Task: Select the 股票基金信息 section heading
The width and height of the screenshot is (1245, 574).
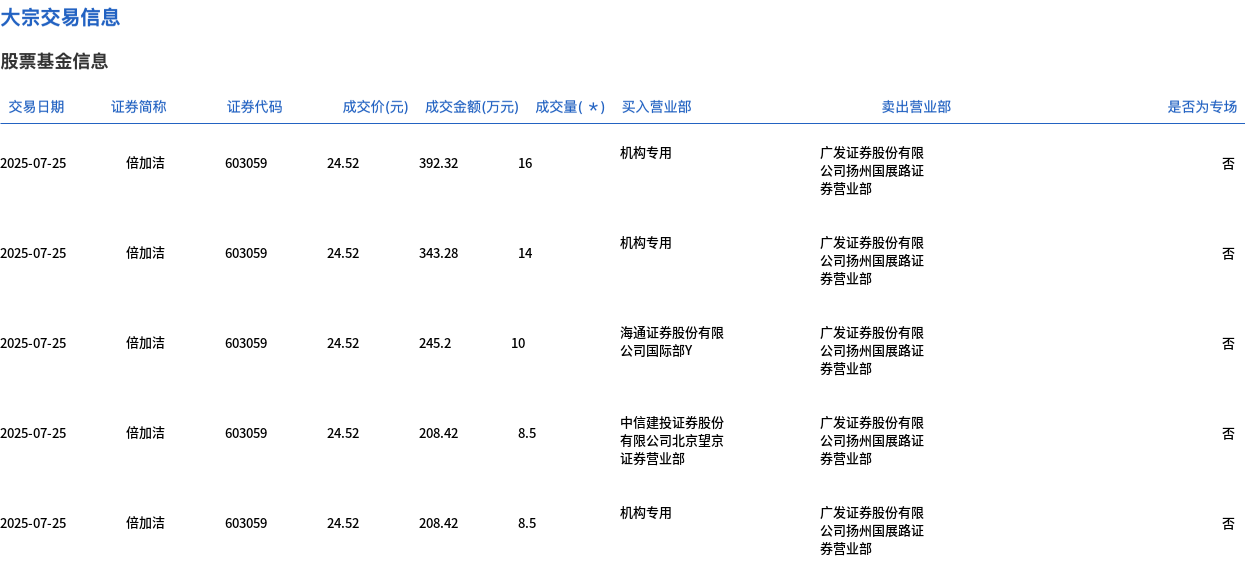Action: [54, 62]
